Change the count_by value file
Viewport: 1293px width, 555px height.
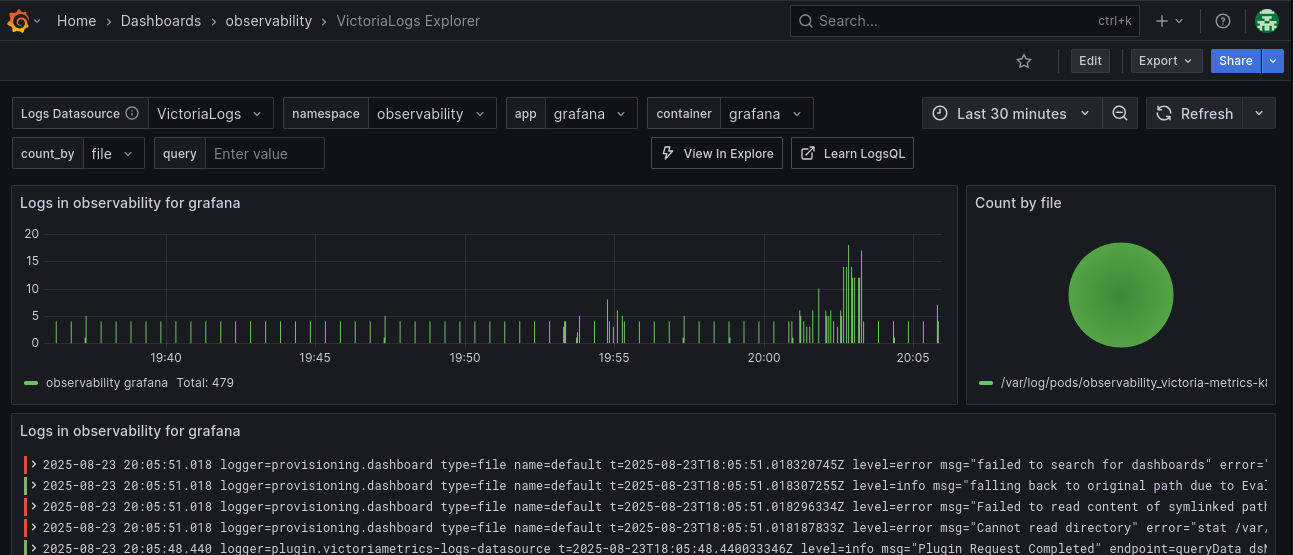(x=113, y=154)
